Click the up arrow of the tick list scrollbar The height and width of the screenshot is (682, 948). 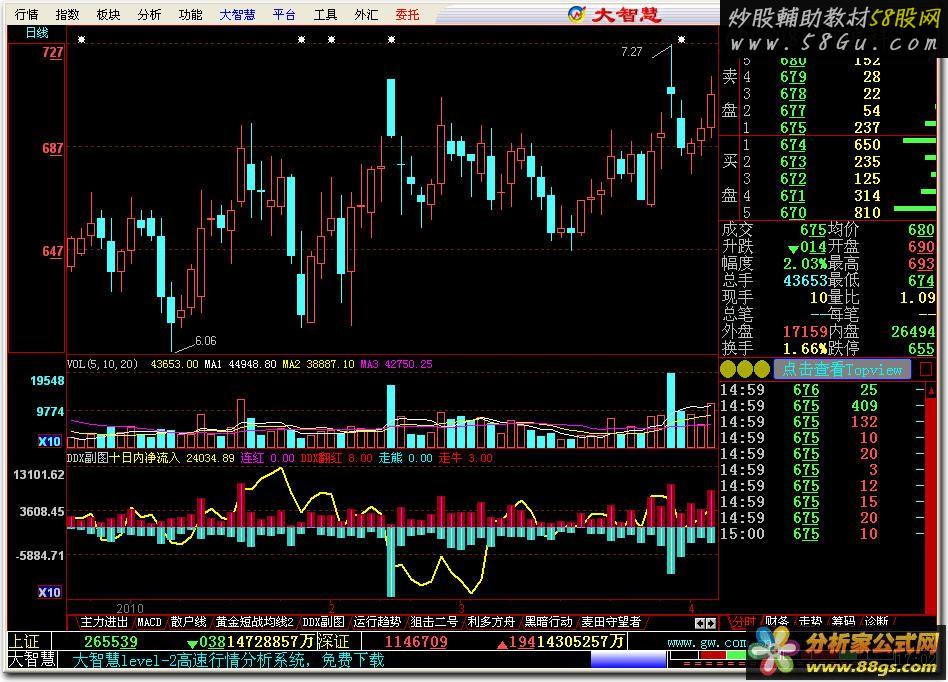point(931,391)
